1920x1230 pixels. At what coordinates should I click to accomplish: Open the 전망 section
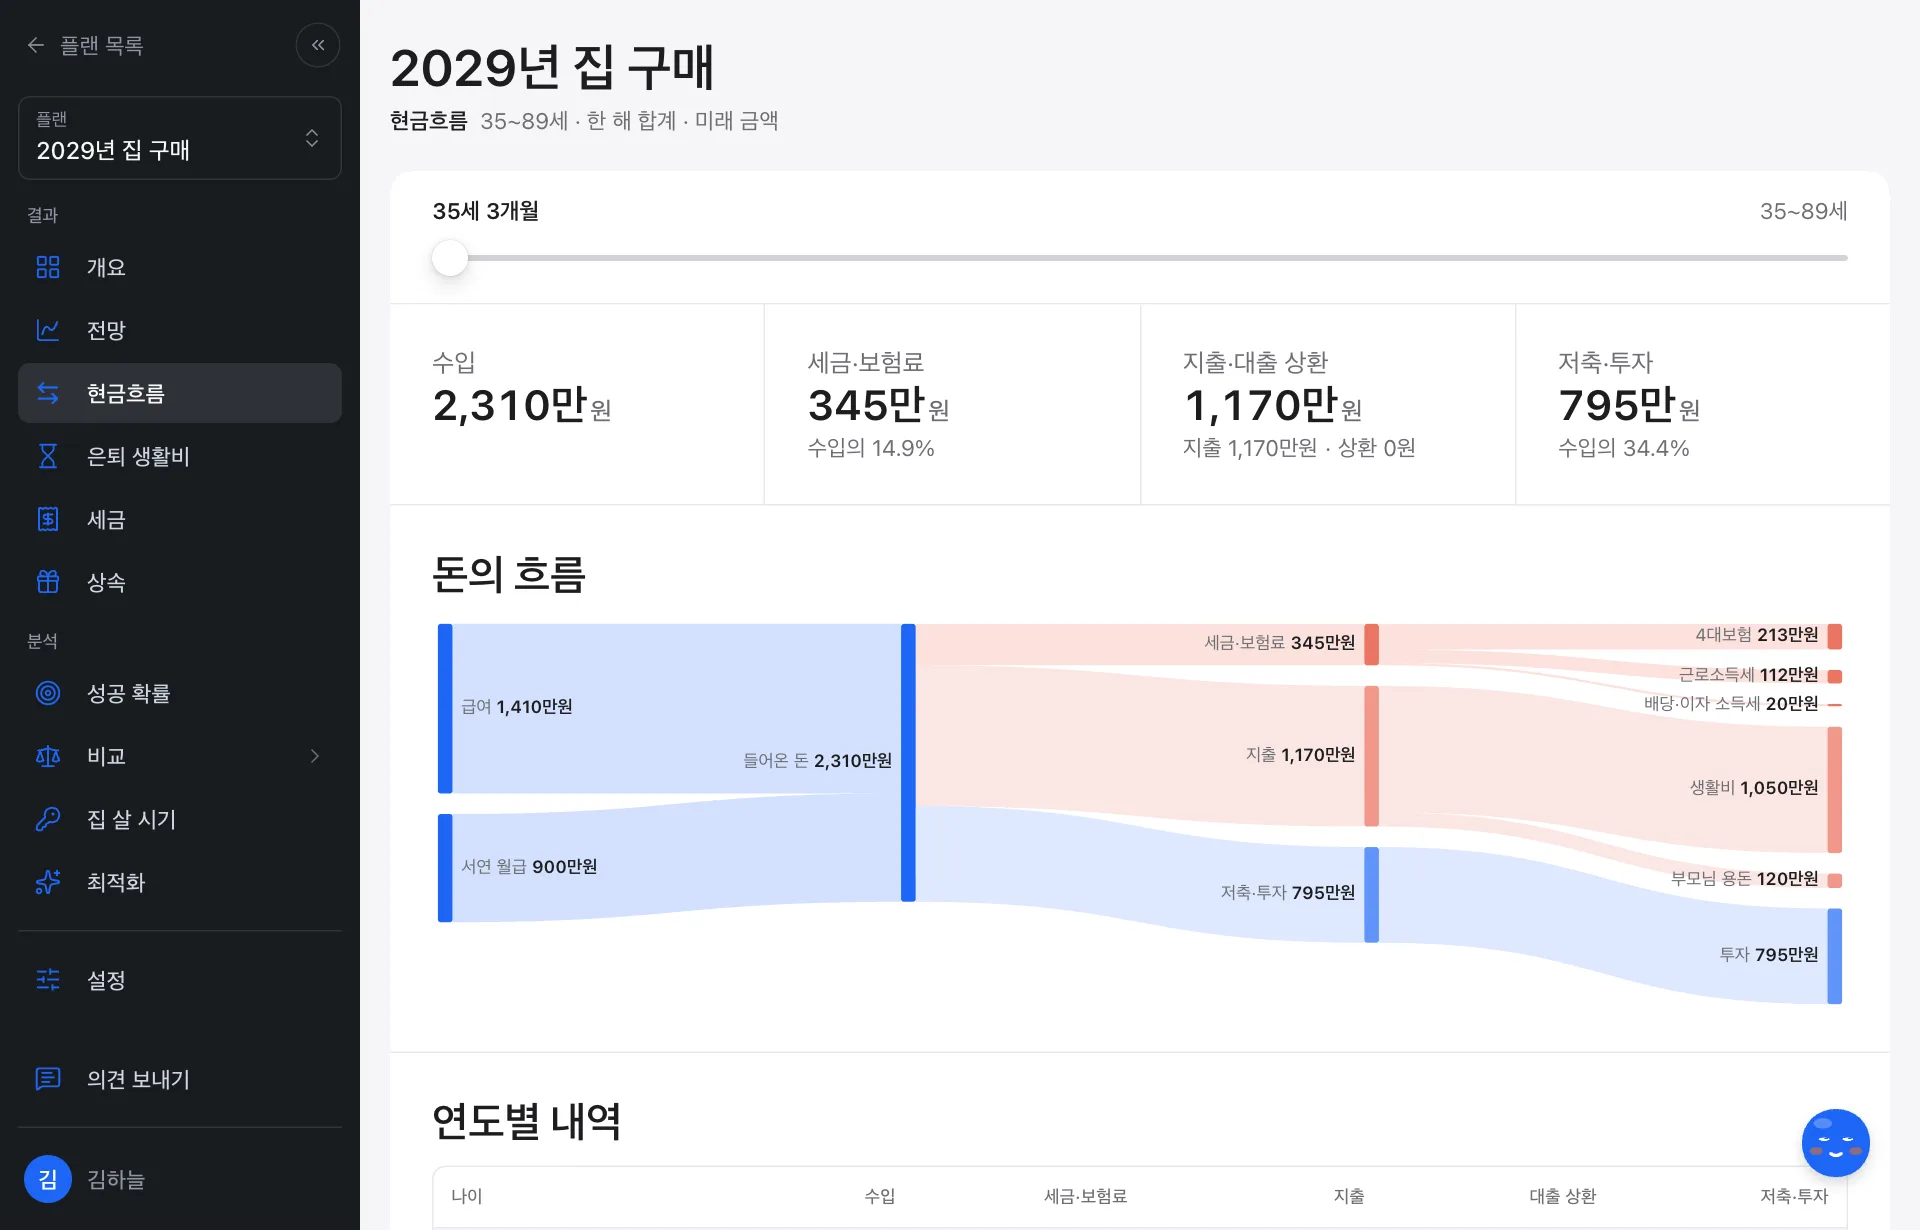point(180,330)
